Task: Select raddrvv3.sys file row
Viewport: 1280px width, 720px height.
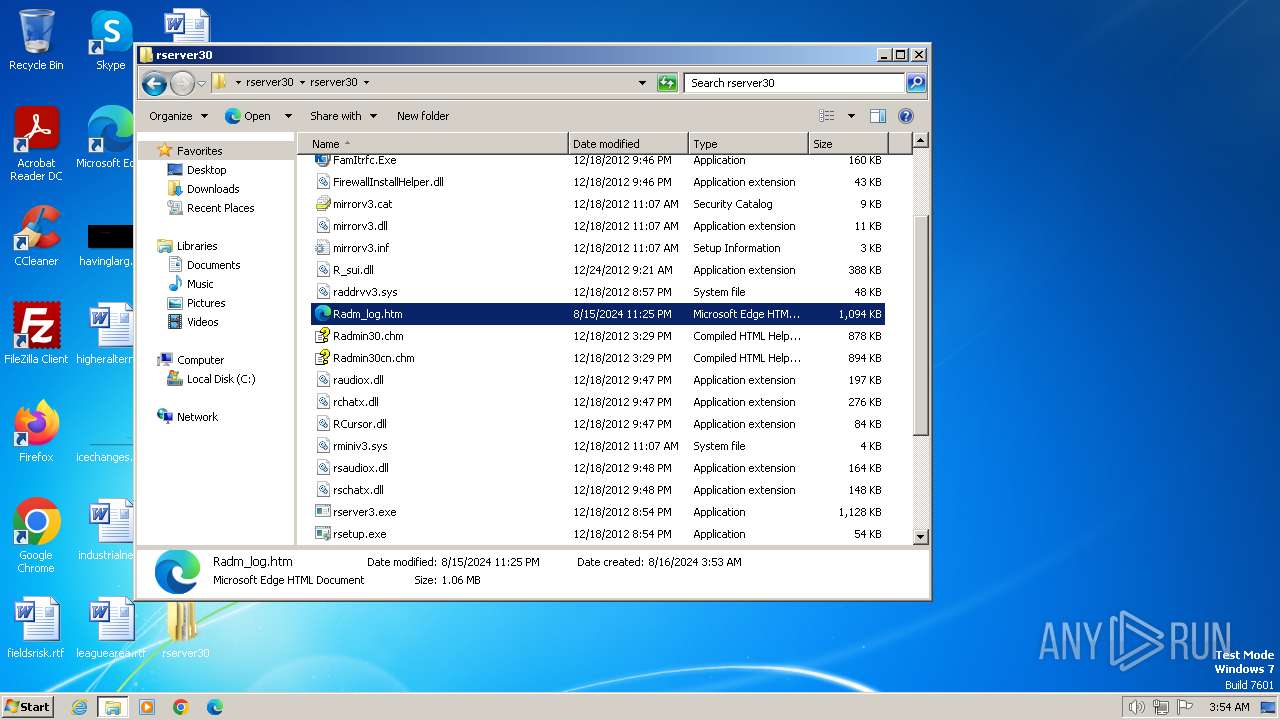Action: (598, 292)
